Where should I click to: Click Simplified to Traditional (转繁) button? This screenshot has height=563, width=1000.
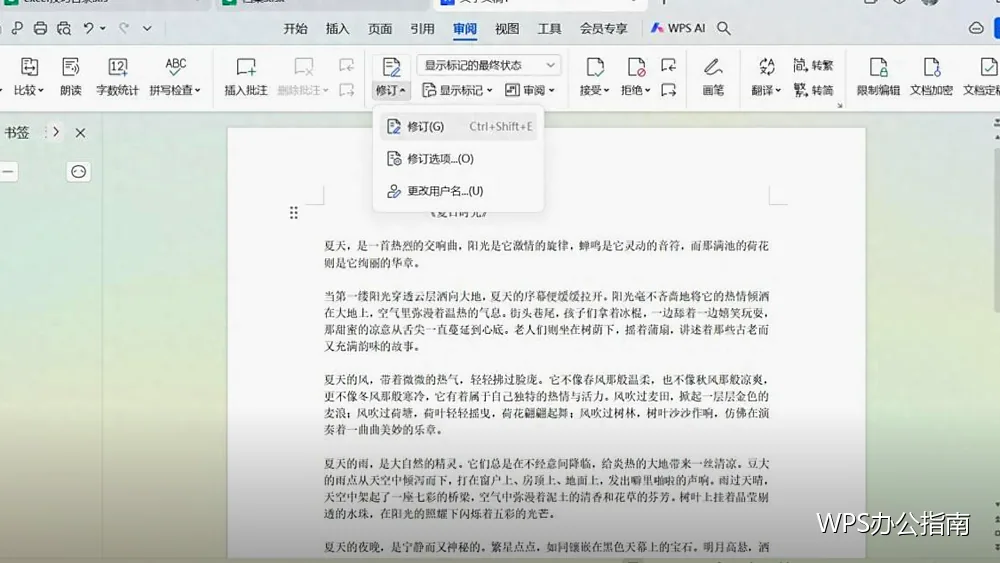[813, 65]
